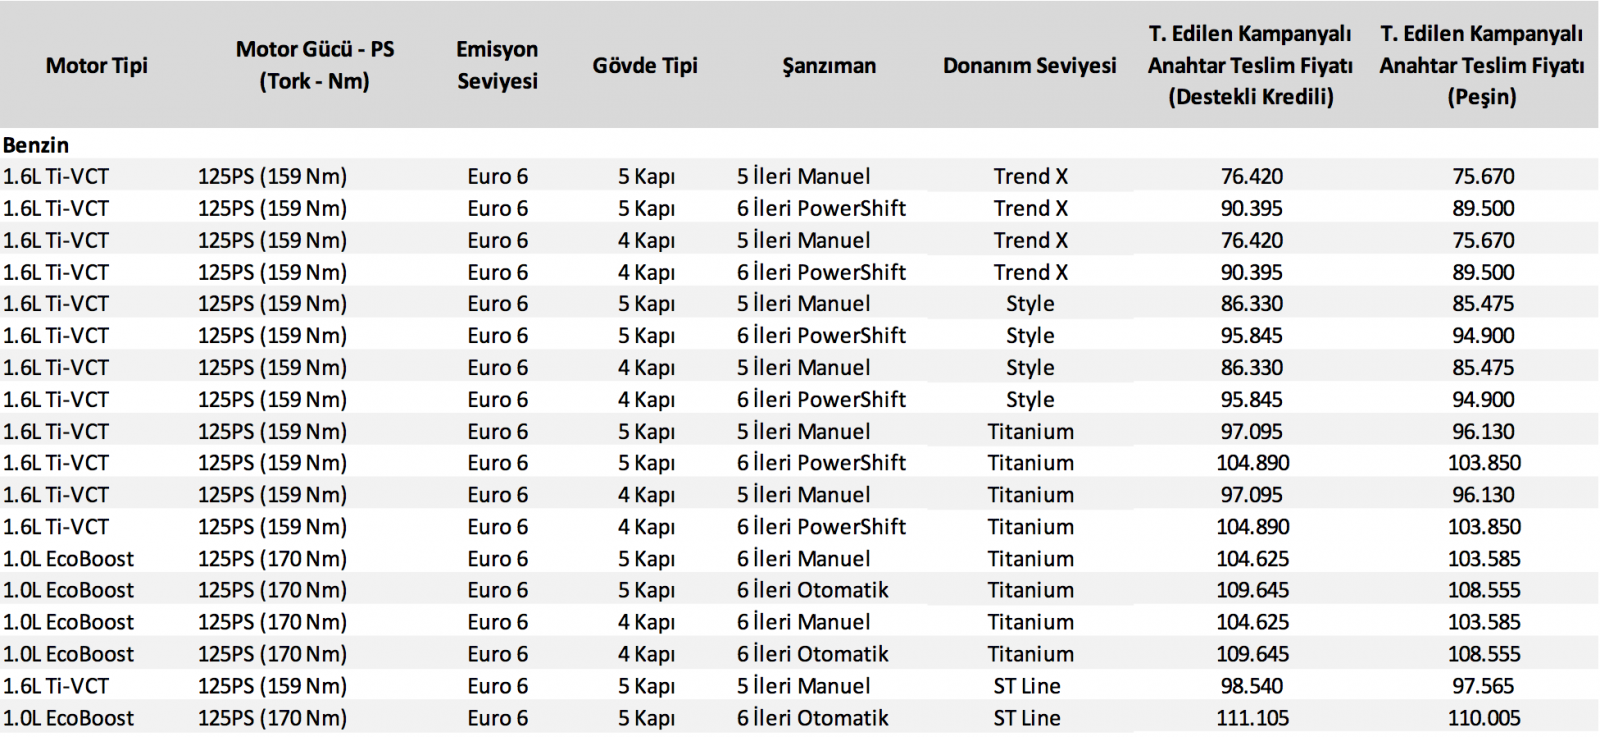This screenshot has width=1600, height=737.
Task: Select the Benzin section label
Action: point(36,145)
